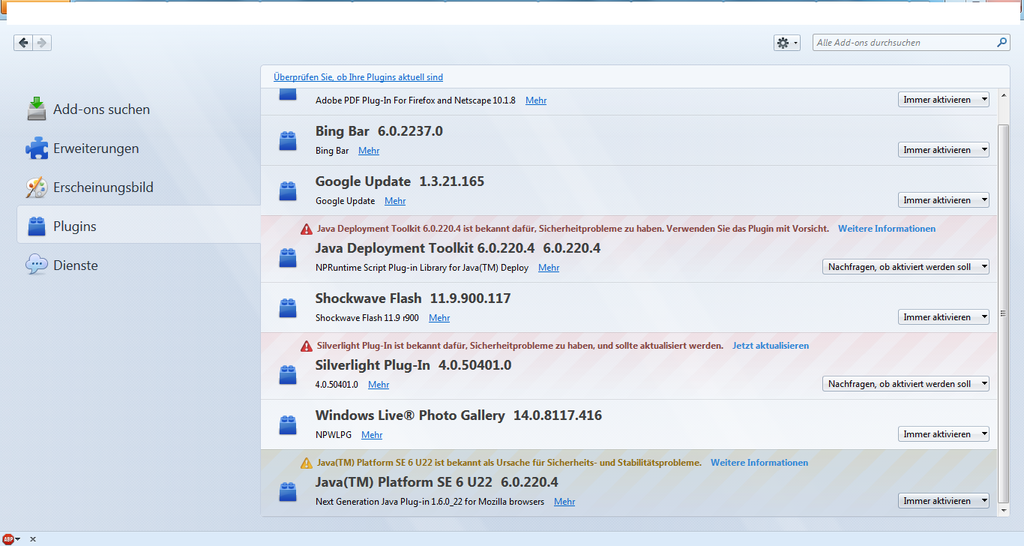Click the Bing Bar plugin brick icon
This screenshot has height=546, width=1024.
(288, 140)
